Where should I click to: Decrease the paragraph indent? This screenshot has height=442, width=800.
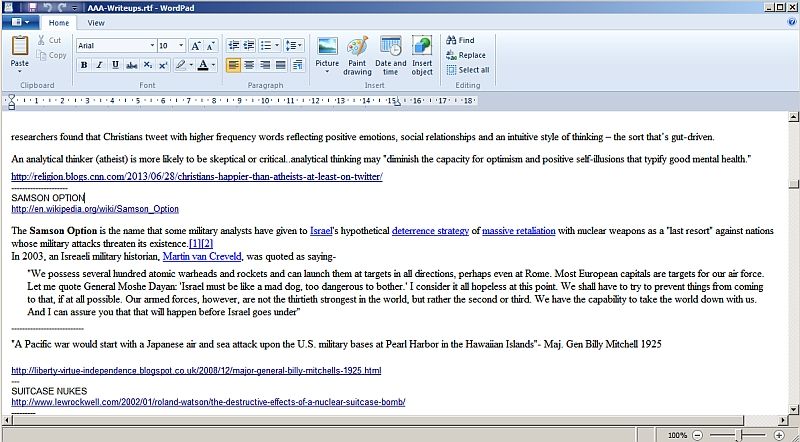[x=234, y=45]
